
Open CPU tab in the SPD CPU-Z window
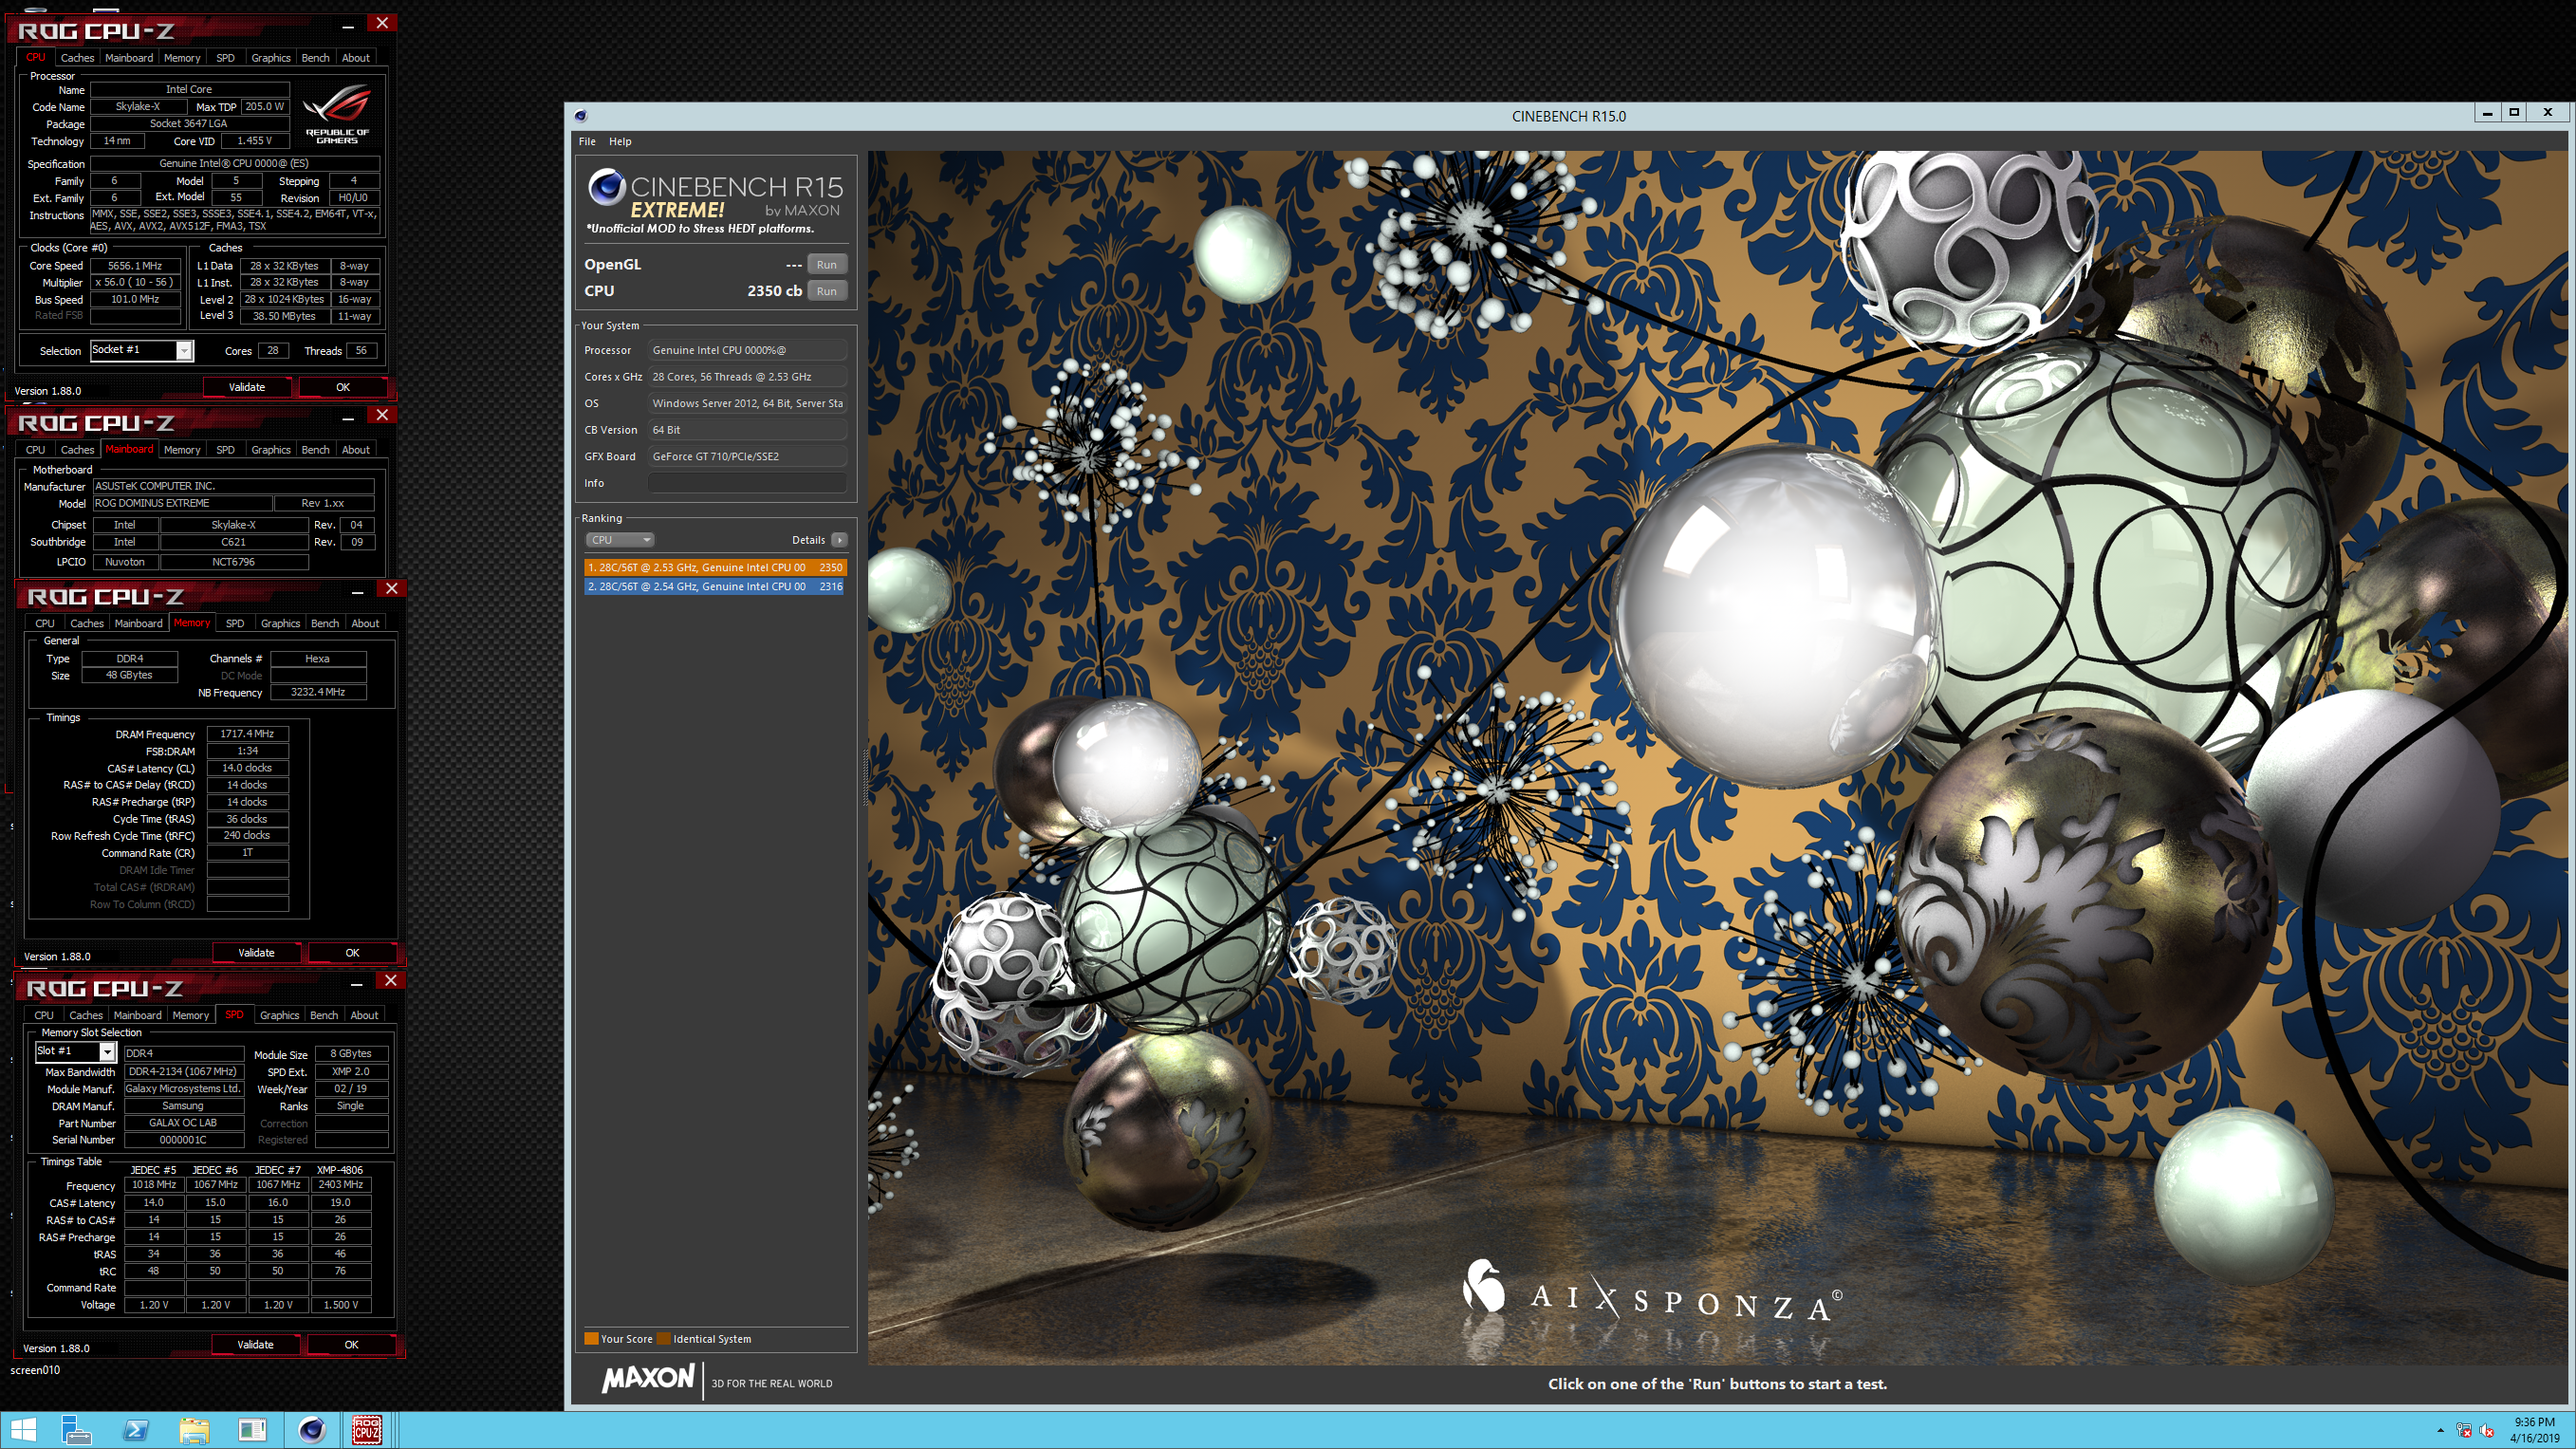click(44, 1016)
